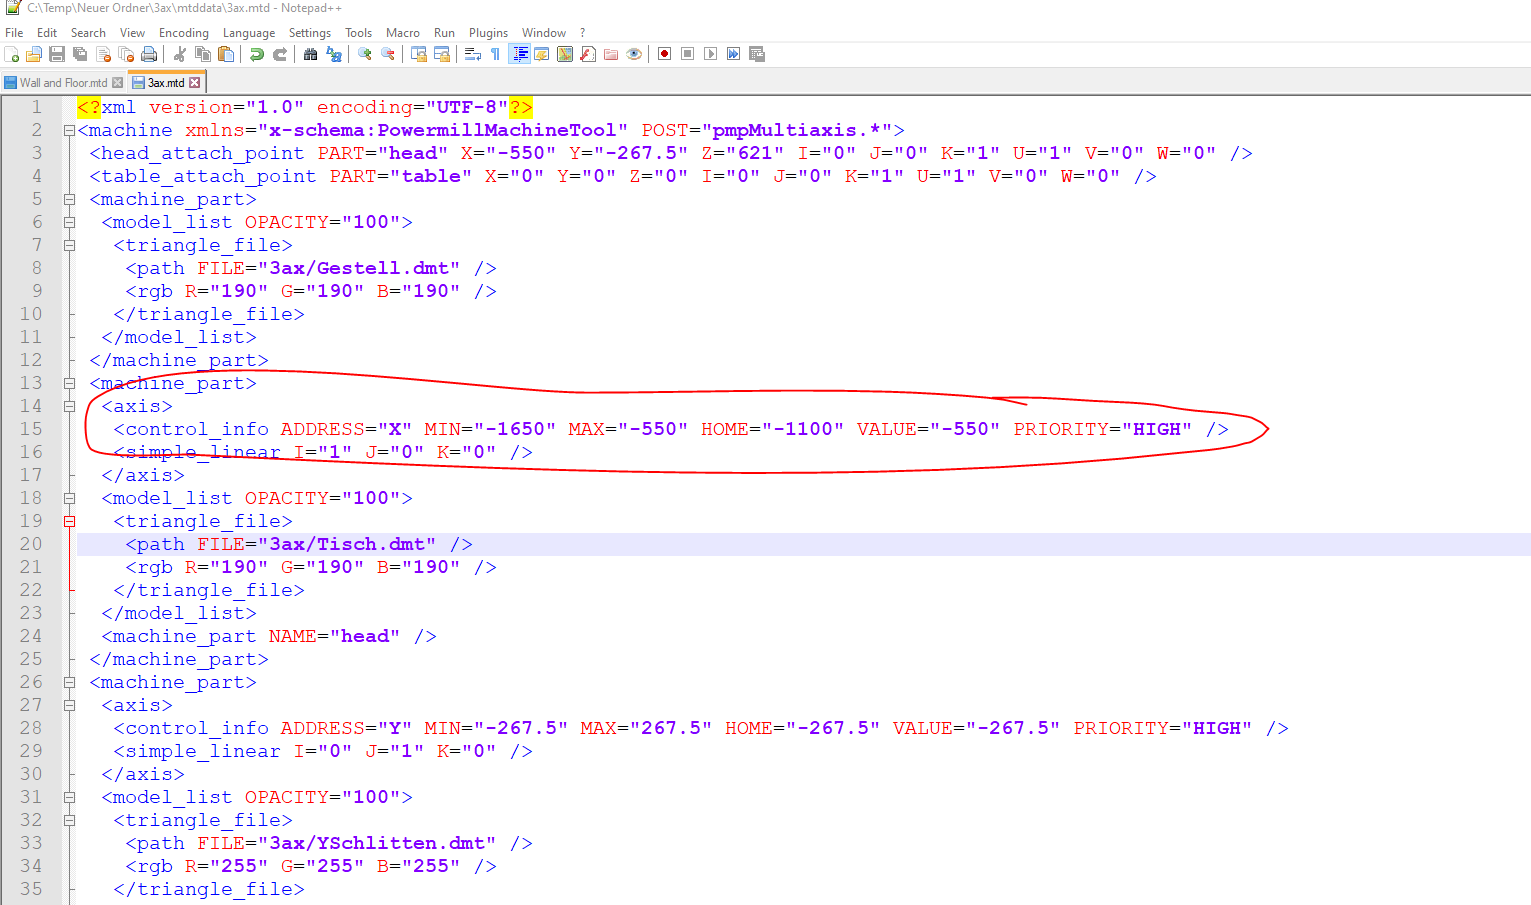
Task: Switch to the Wall and Floor.mtd tab
Action: (x=64, y=83)
